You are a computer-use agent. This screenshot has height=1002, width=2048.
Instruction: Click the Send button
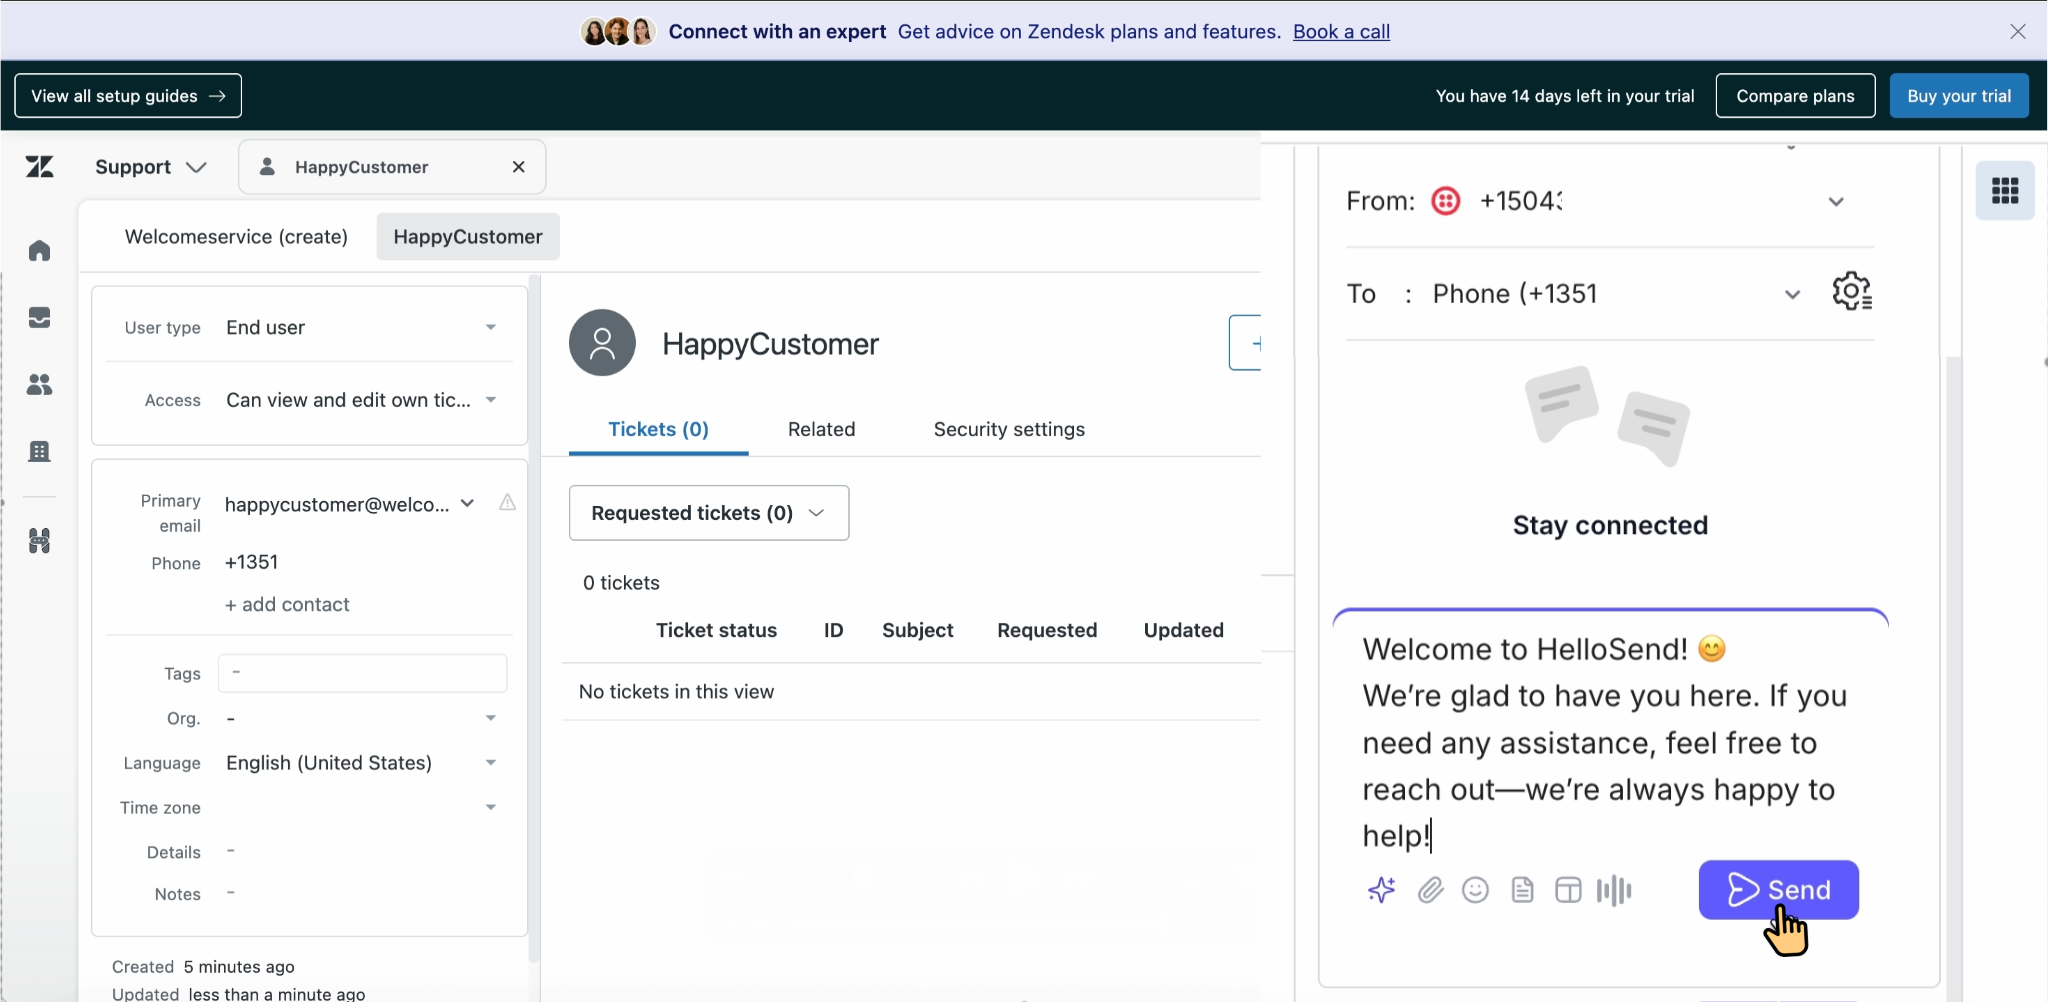[x=1778, y=890]
